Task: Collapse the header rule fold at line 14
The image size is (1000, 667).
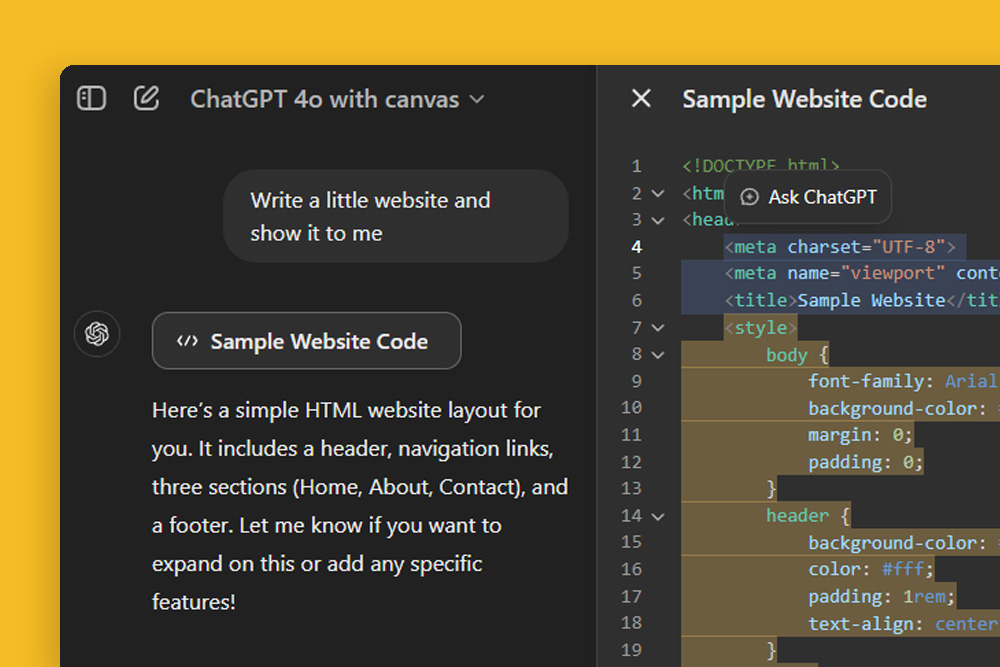Action: 658,517
